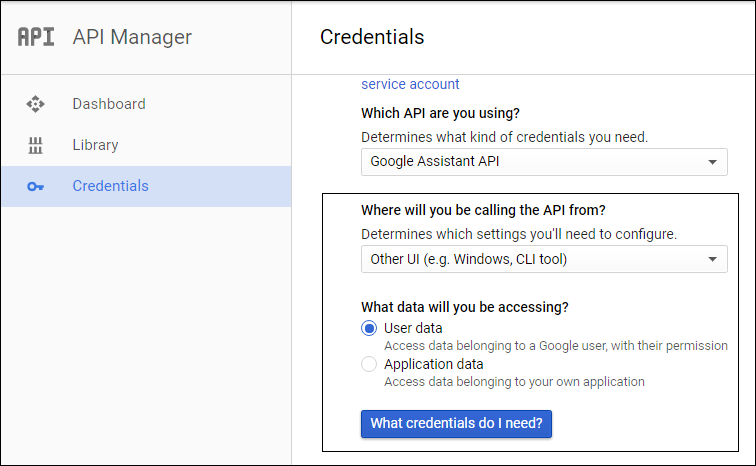
Task: Click the Dashboard diamond icon
Action: (35, 104)
